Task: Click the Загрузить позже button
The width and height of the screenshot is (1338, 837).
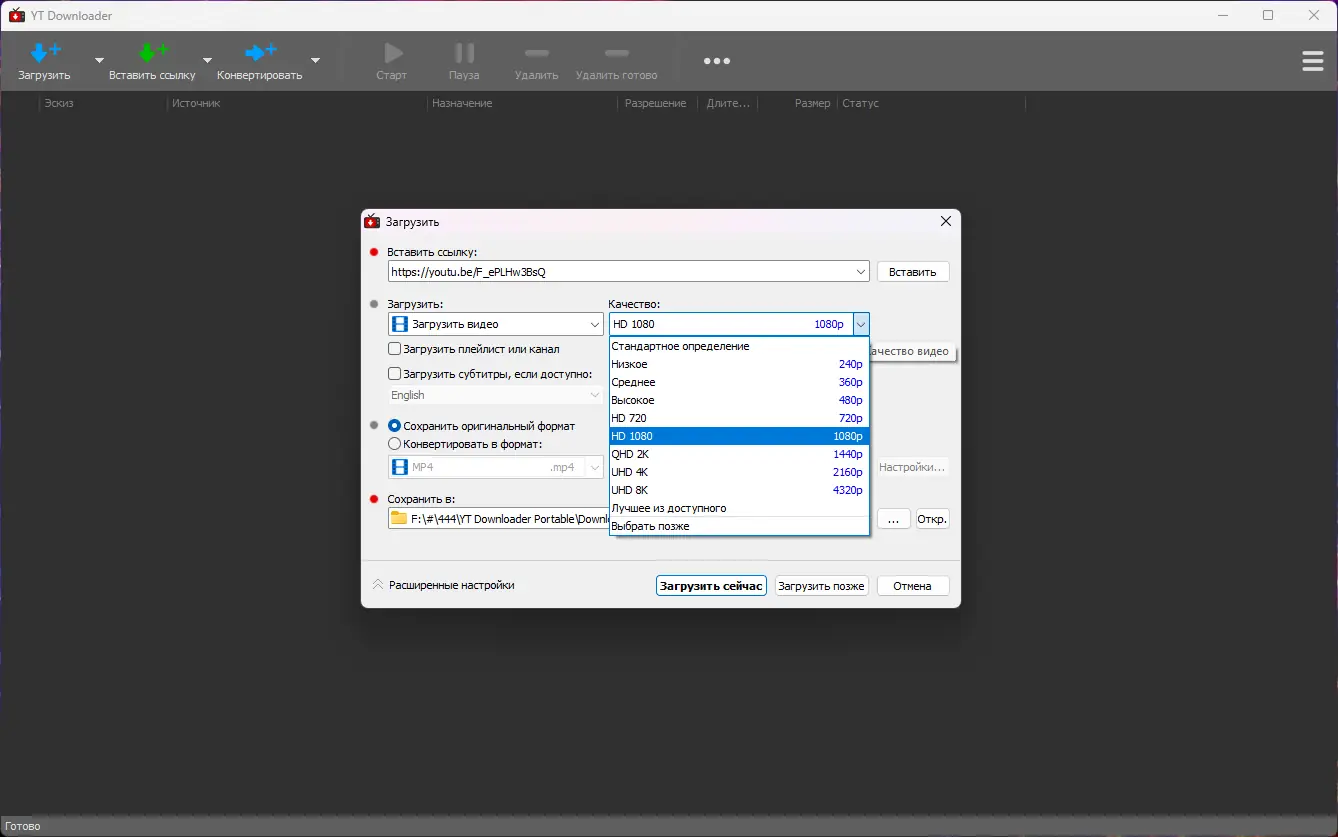Action: coord(821,586)
